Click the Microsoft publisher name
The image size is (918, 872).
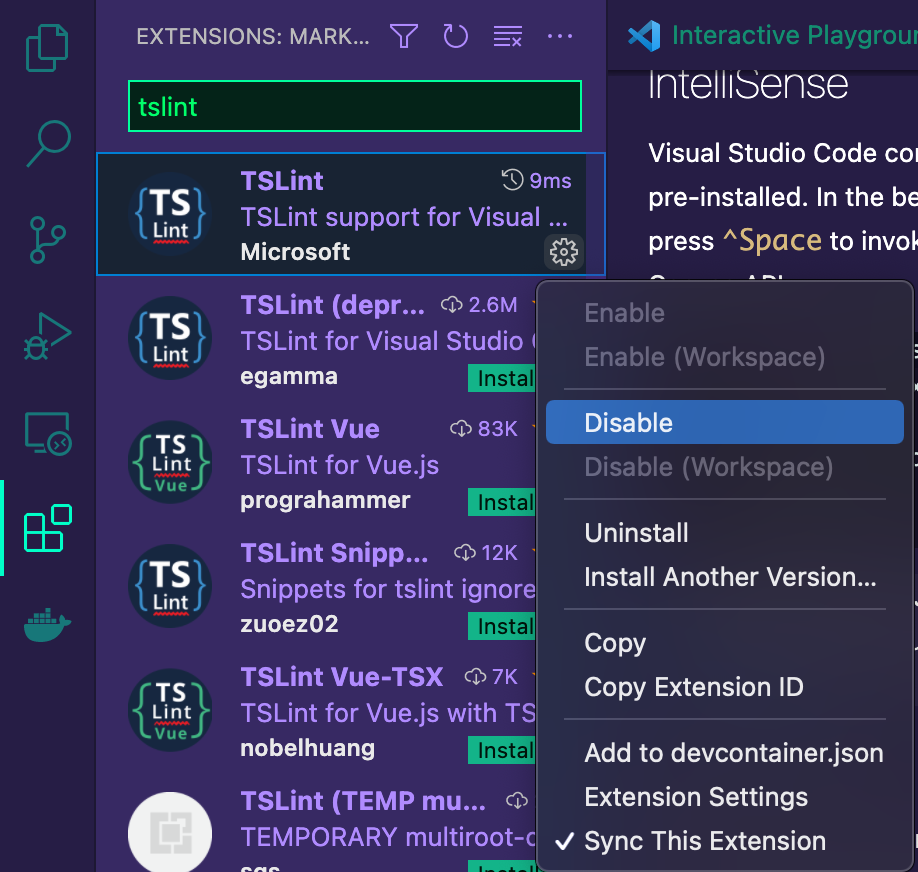click(x=295, y=252)
